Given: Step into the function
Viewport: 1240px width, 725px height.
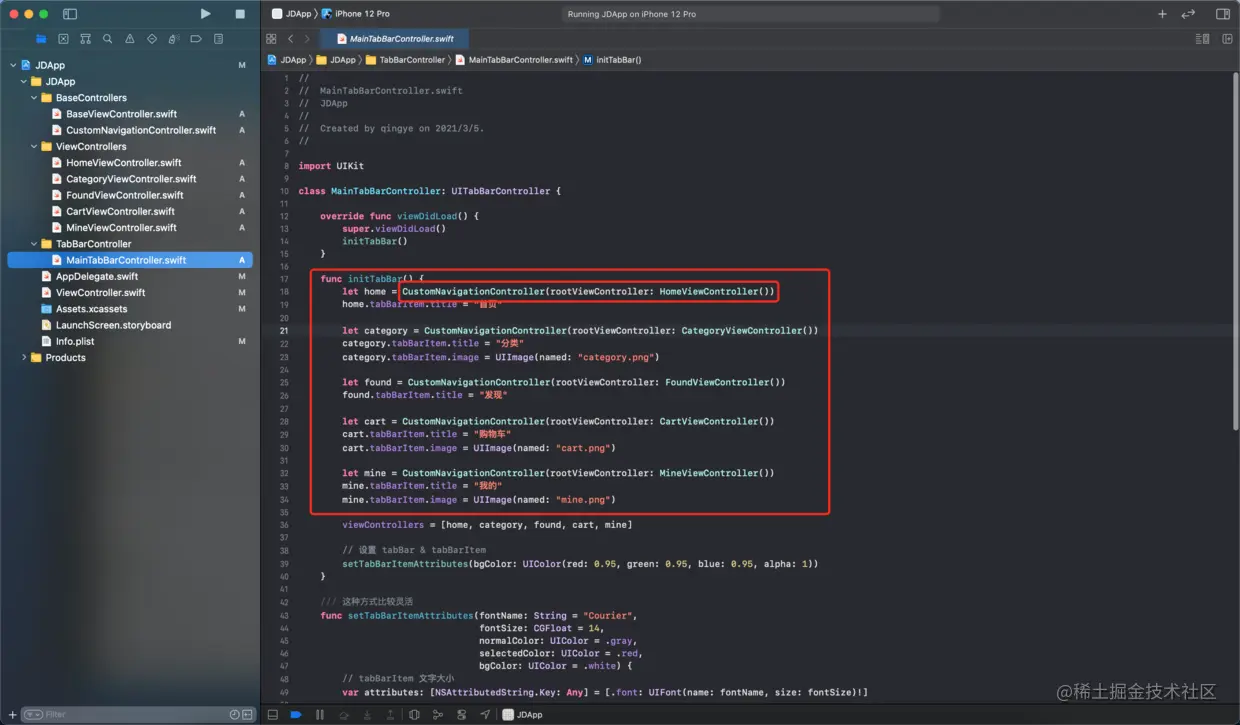Looking at the screenshot, I should [367, 715].
